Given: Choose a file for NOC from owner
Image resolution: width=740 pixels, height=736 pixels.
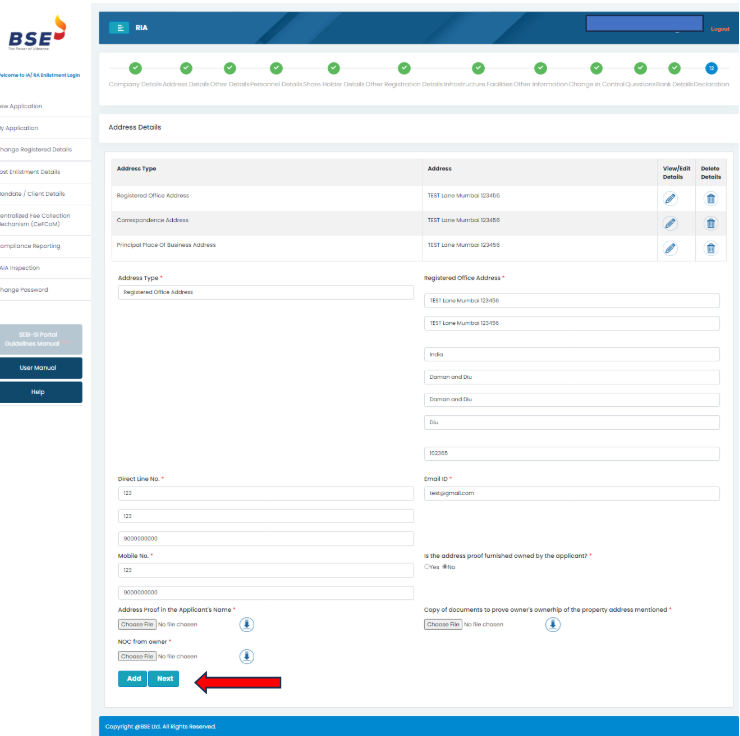Looking at the screenshot, I should coord(136,656).
